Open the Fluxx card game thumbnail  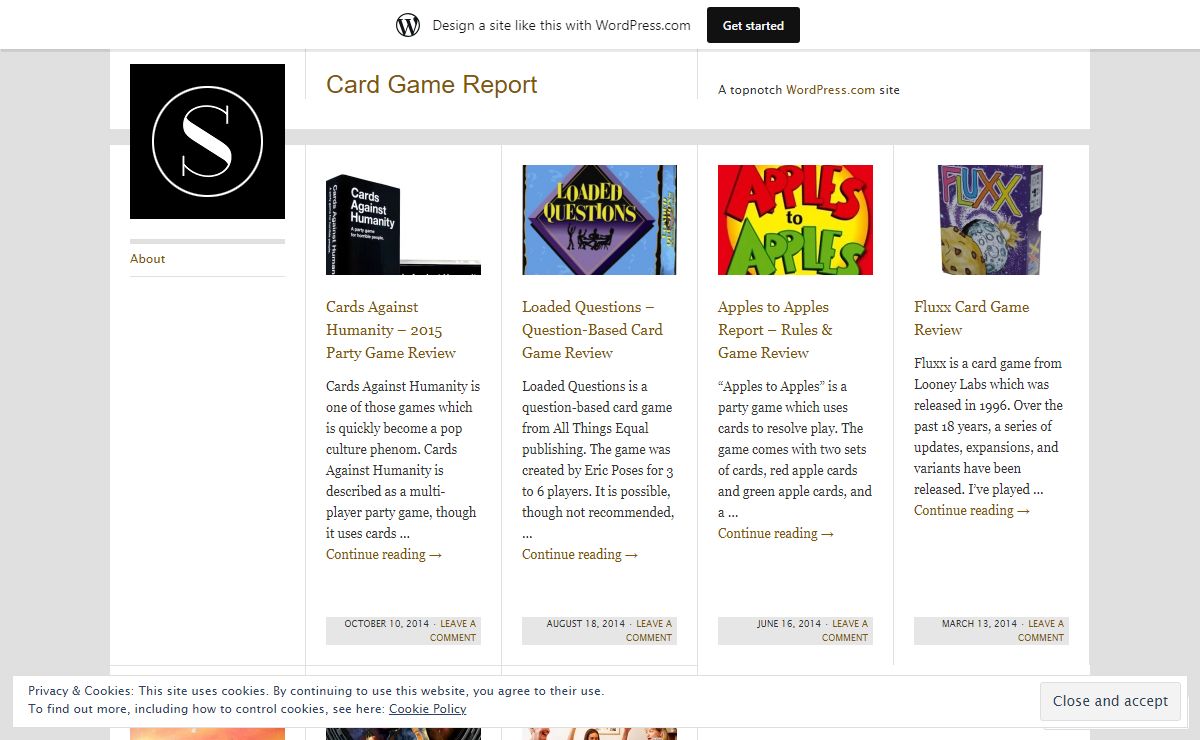point(991,220)
